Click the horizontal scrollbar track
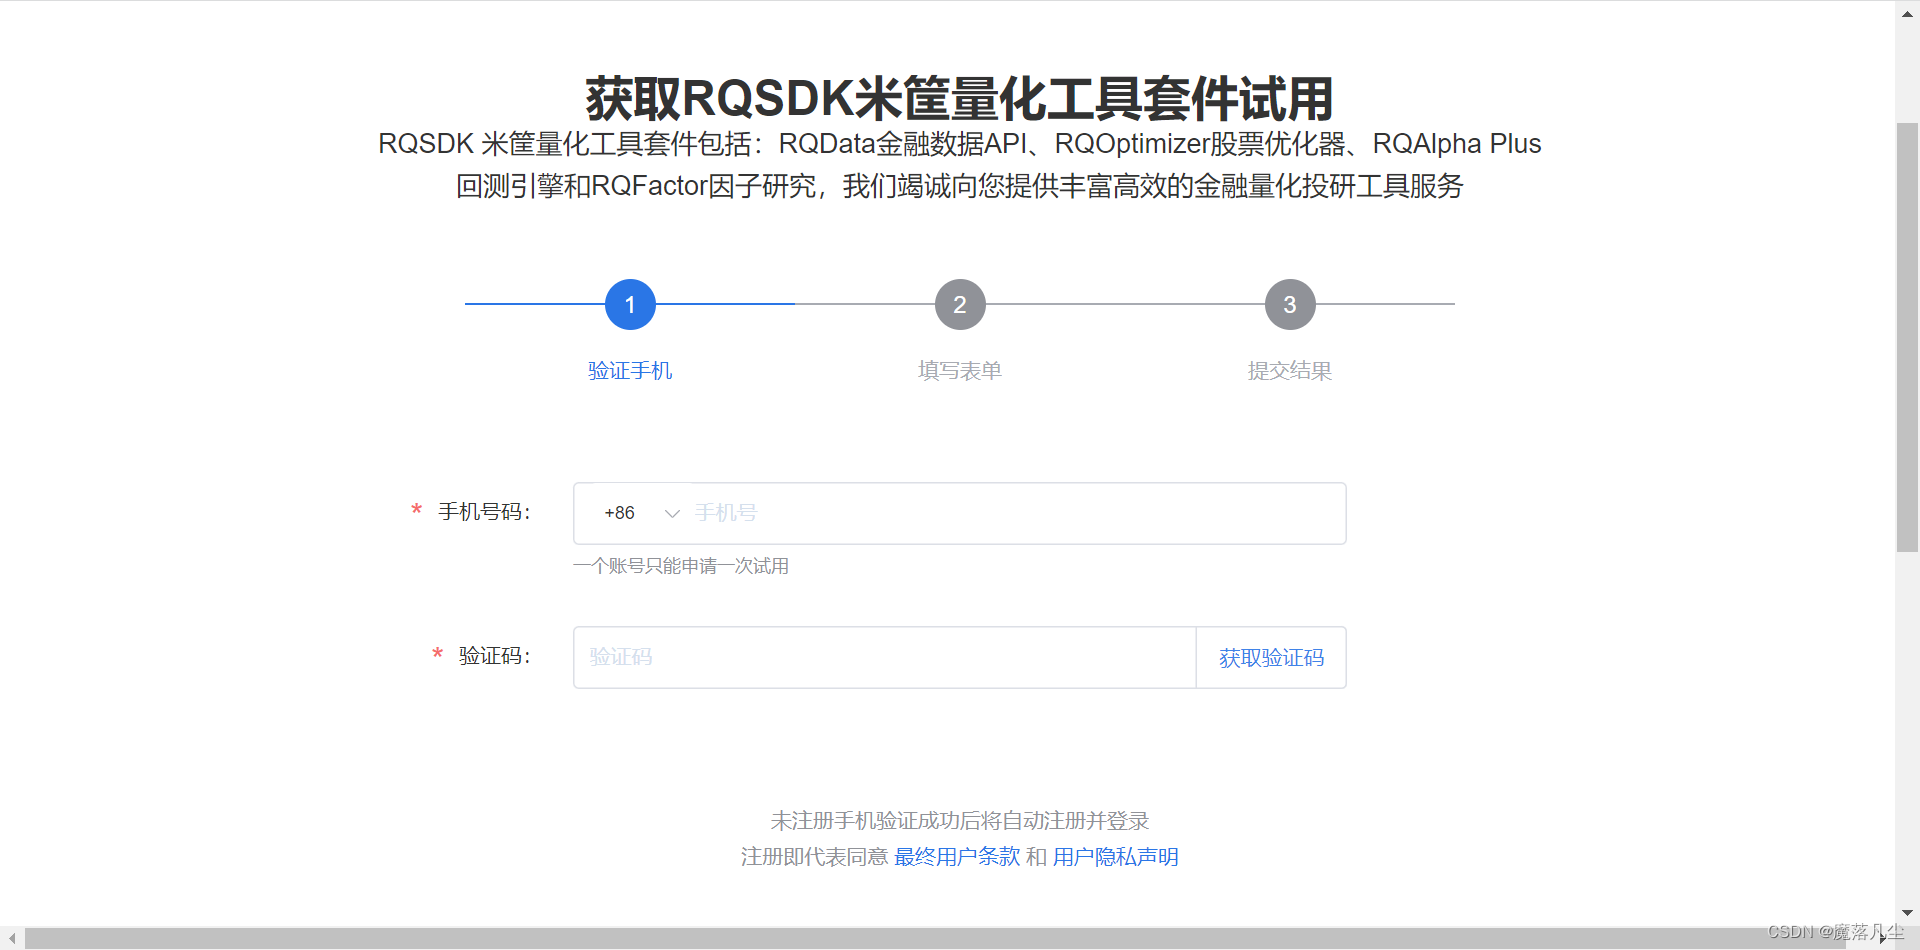 935,938
